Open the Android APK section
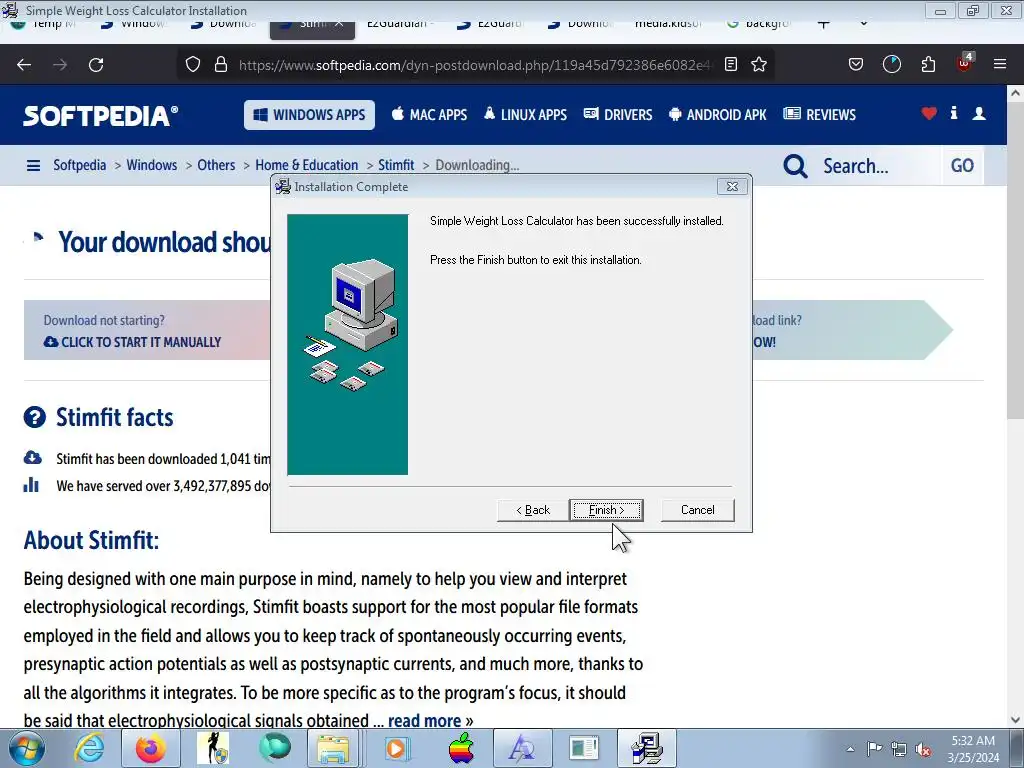 tap(718, 115)
